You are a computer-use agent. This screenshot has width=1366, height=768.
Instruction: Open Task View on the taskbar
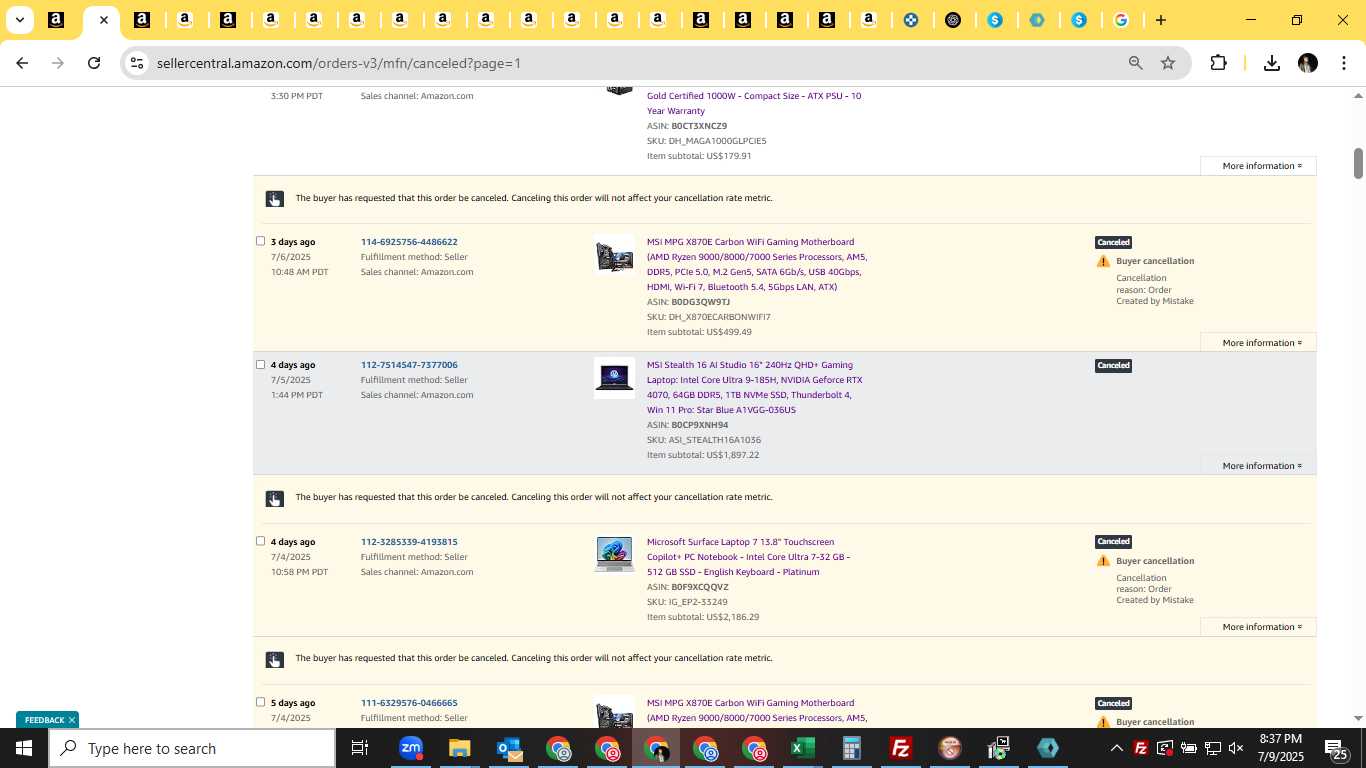[x=360, y=748]
